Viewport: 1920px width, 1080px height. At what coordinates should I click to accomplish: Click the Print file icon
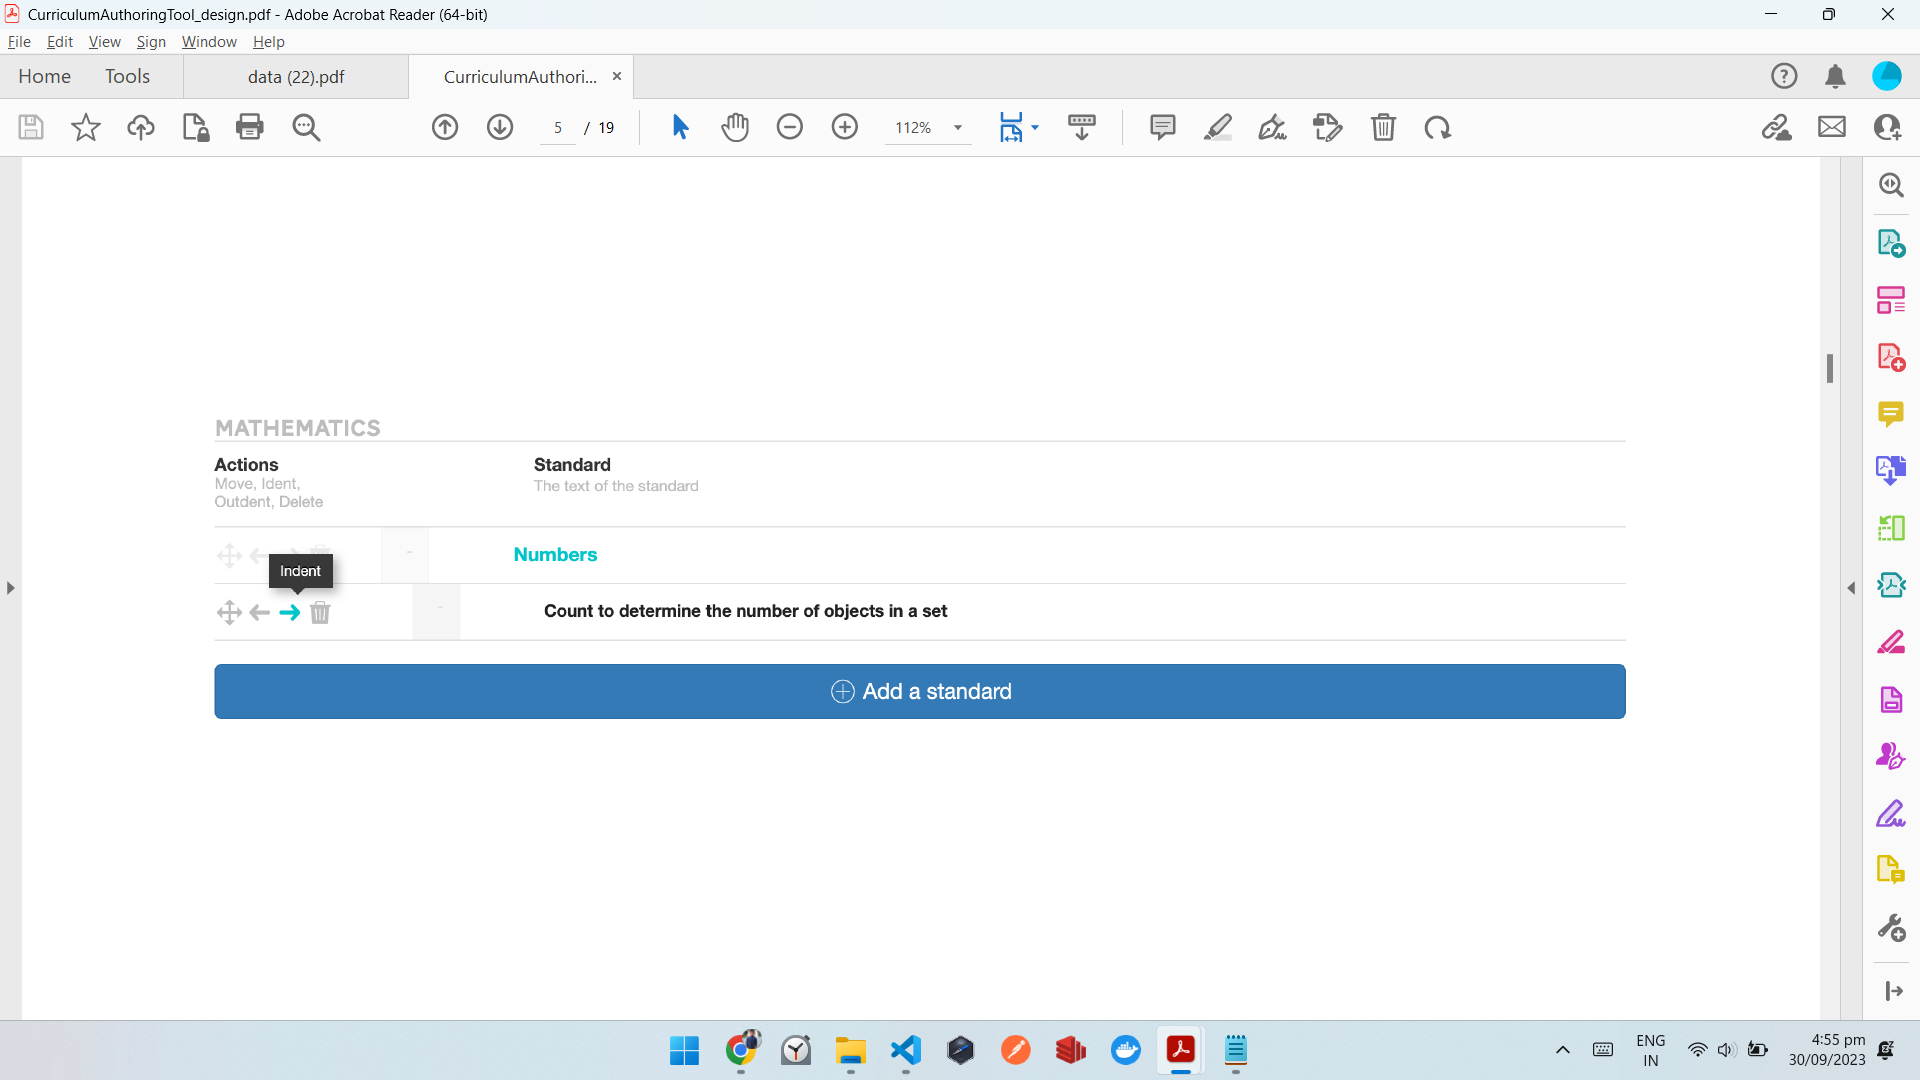point(249,127)
